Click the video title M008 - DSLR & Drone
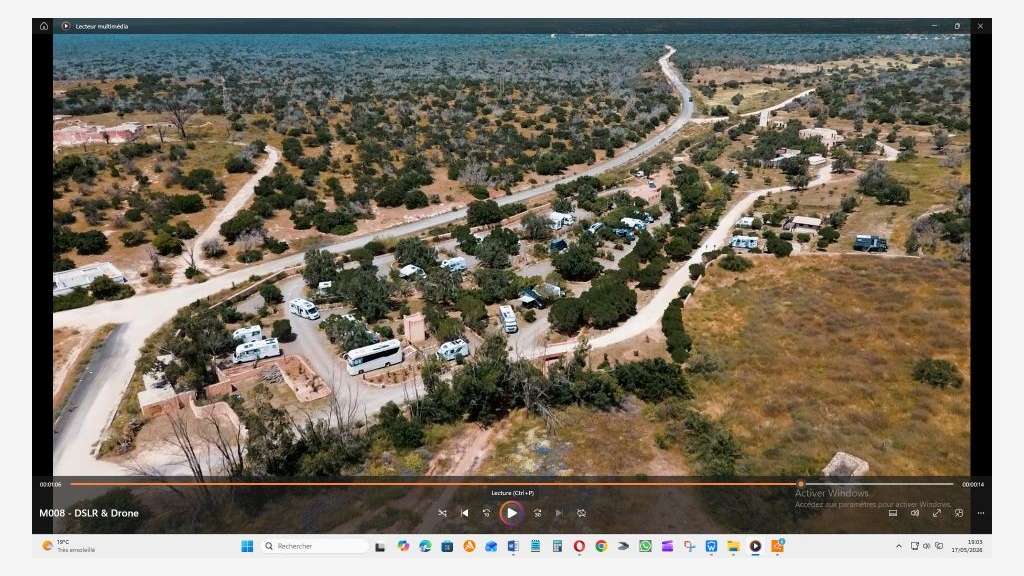Image resolution: width=1024 pixels, height=576 pixels. (x=89, y=513)
